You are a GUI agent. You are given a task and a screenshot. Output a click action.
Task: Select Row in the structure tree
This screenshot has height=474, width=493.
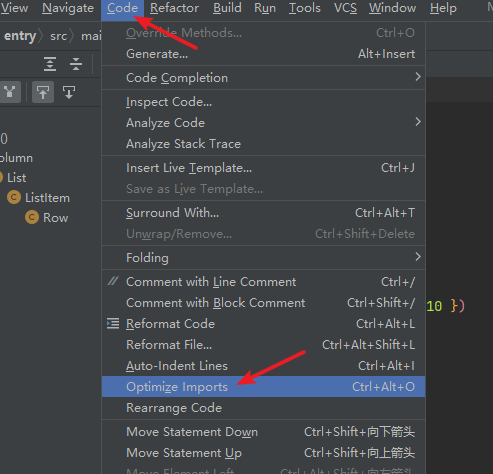click(55, 218)
